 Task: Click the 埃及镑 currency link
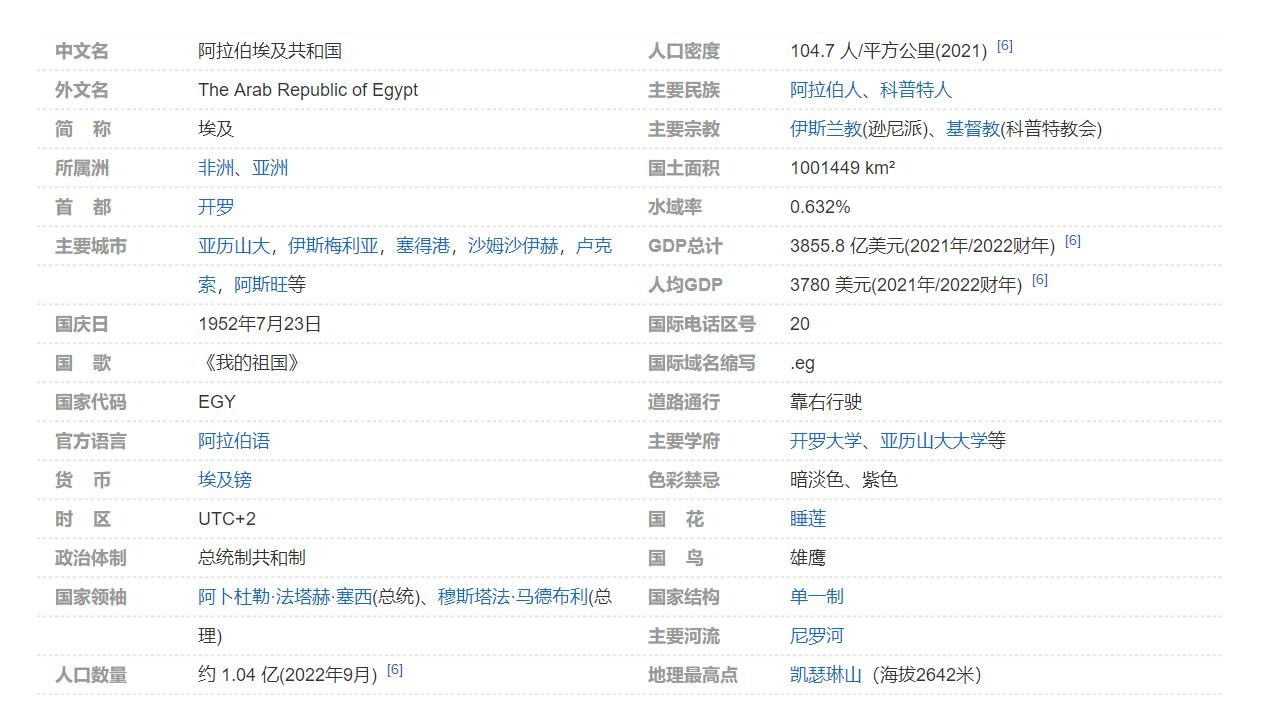click(227, 480)
